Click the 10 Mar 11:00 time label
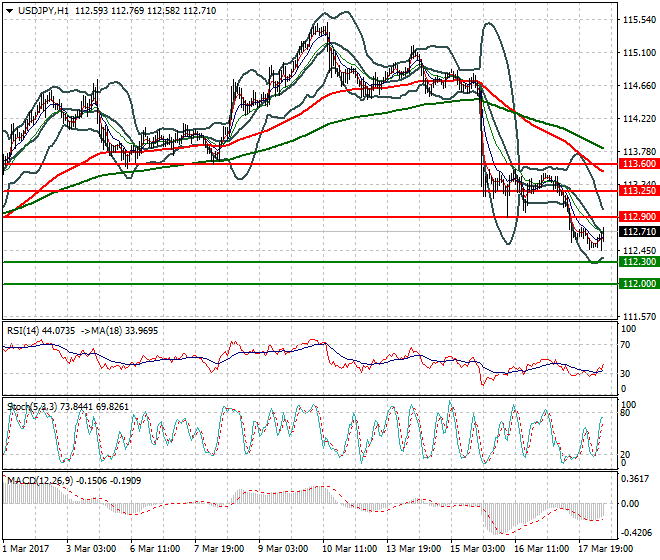The width and height of the screenshot is (660, 560). 349,549
